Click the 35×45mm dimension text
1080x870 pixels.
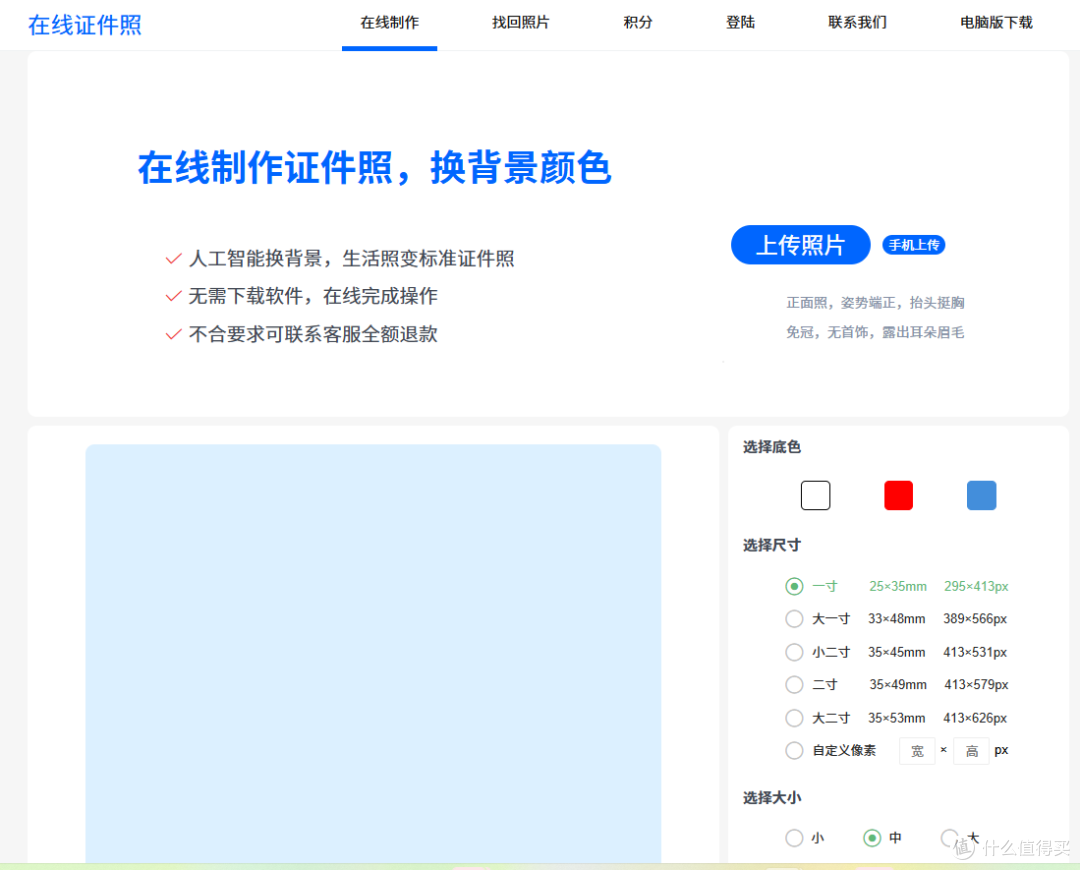pyautogui.click(x=896, y=652)
